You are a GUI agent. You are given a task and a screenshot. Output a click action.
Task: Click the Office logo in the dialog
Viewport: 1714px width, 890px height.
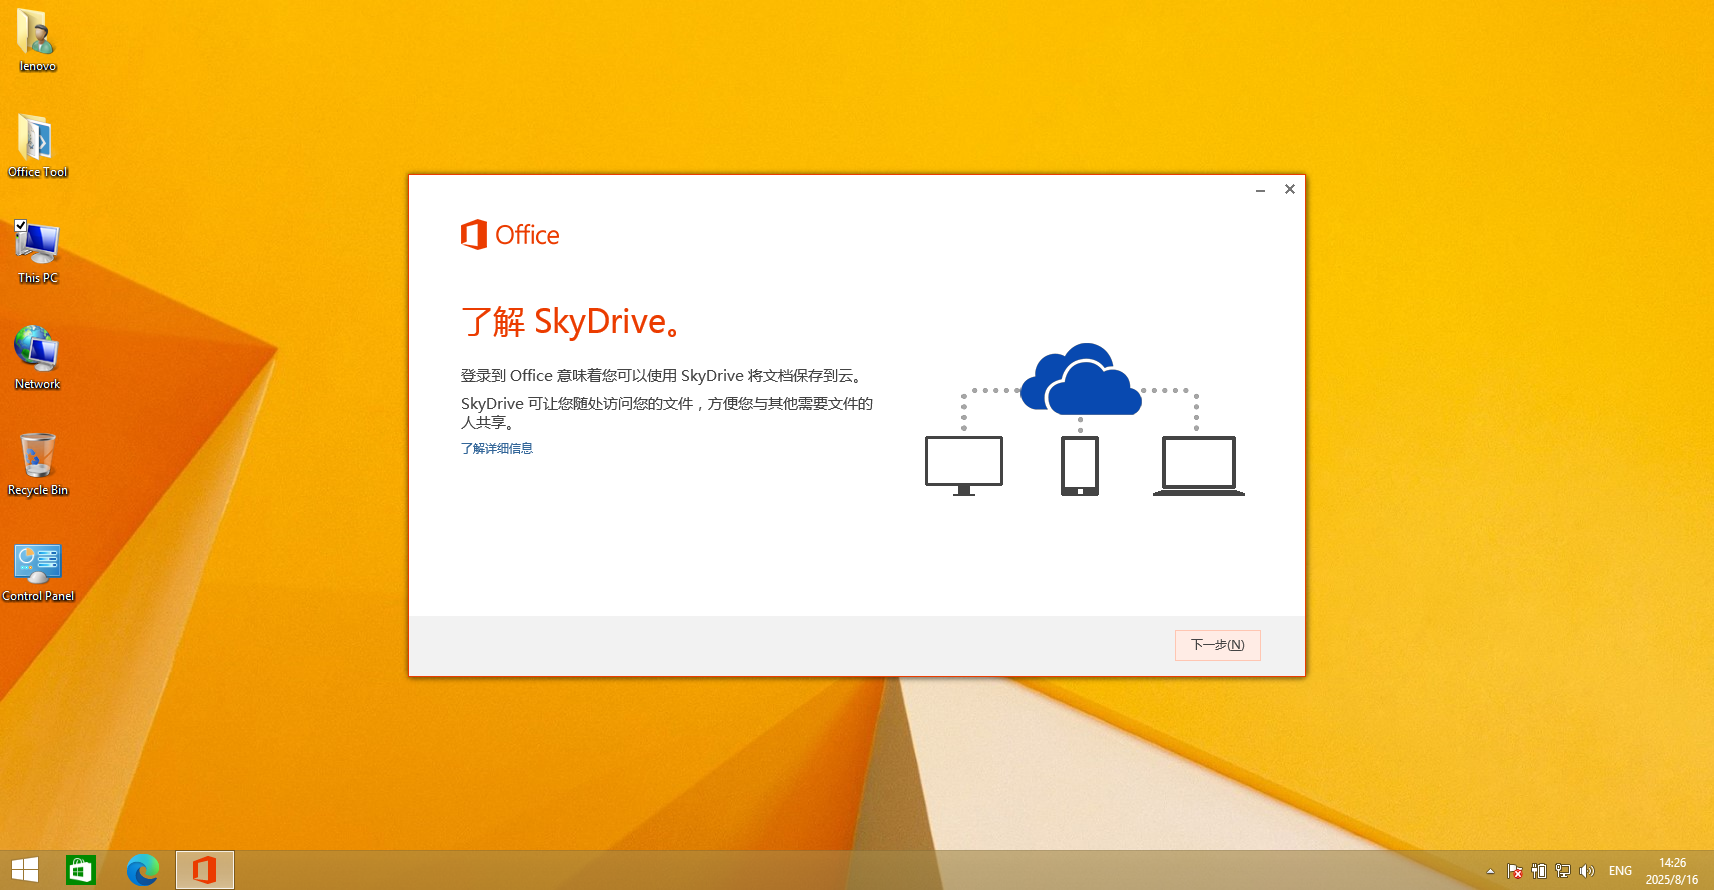pyautogui.click(x=509, y=235)
